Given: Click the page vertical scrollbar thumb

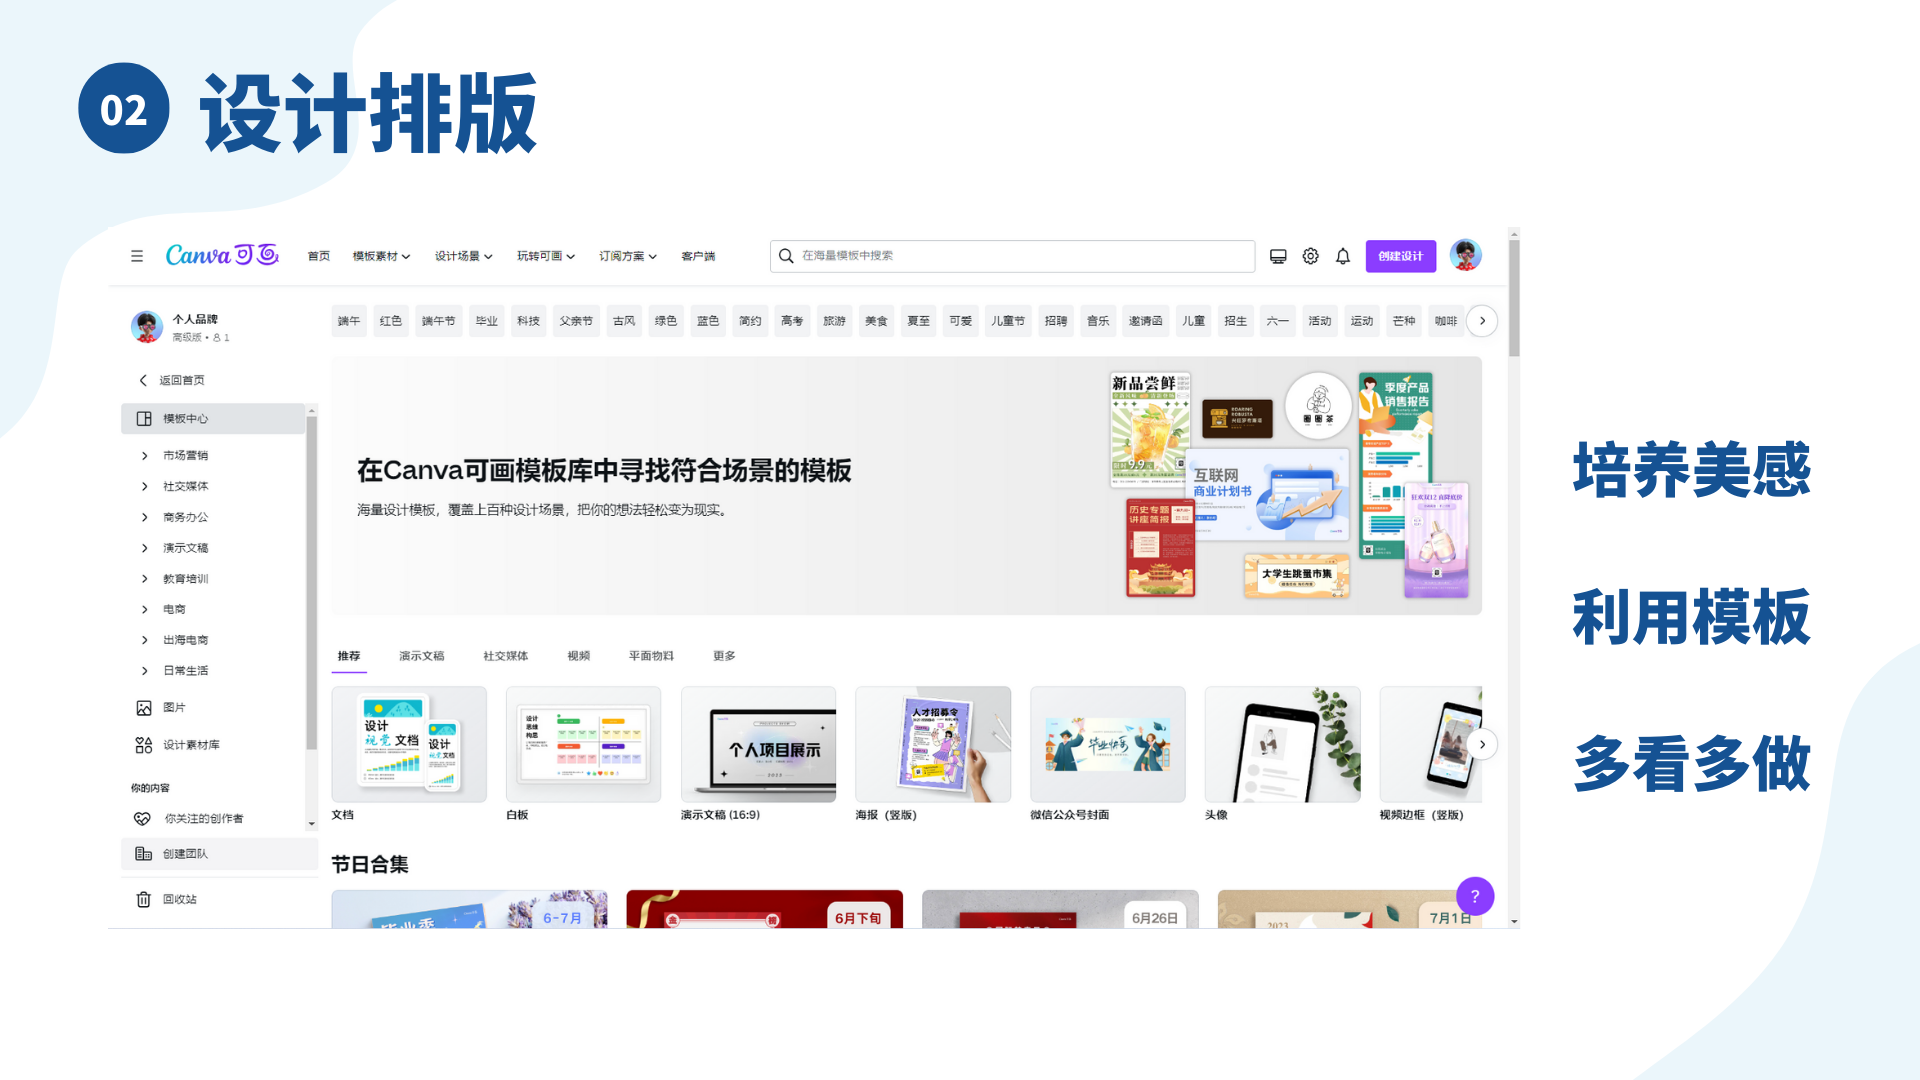Looking at the screenshot, I should point(1514,298).
